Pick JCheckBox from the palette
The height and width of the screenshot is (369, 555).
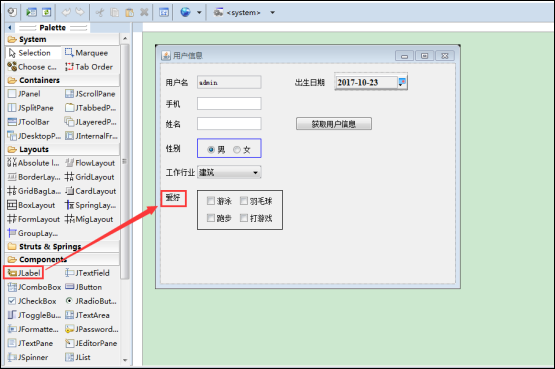(x=32, y=301)
